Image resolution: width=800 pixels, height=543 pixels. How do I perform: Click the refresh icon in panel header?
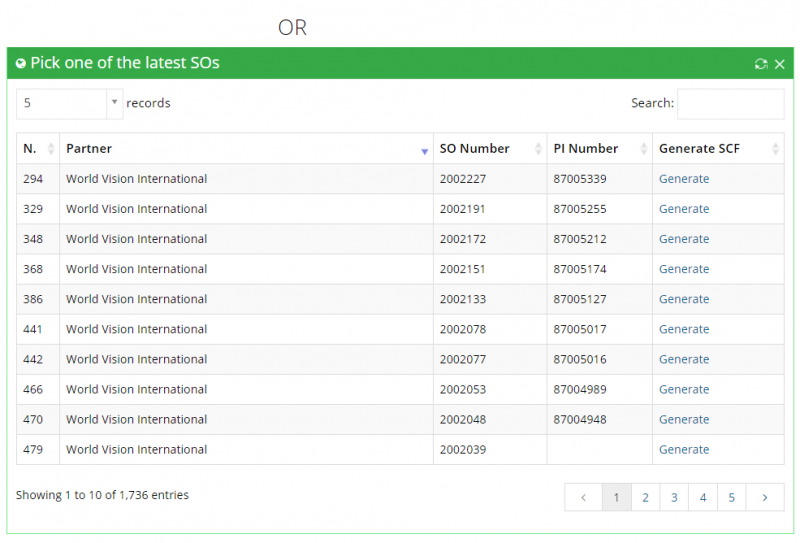(x=761, y=64)
